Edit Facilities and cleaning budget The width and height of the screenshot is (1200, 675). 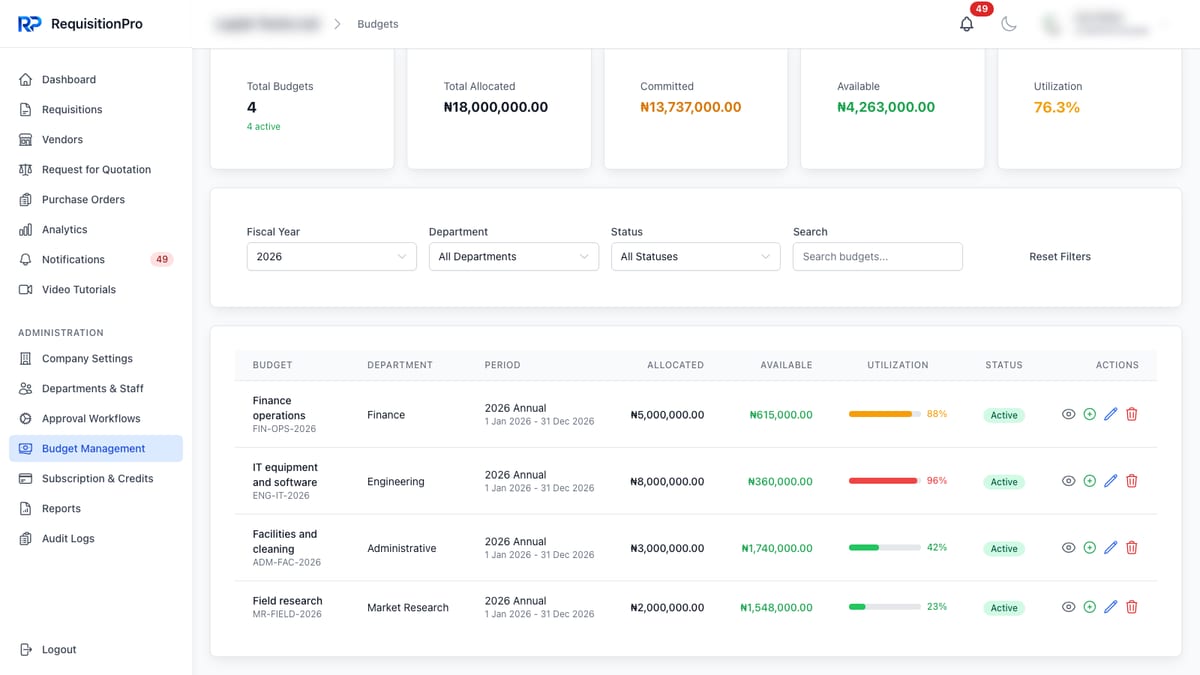pos(1111,548)
